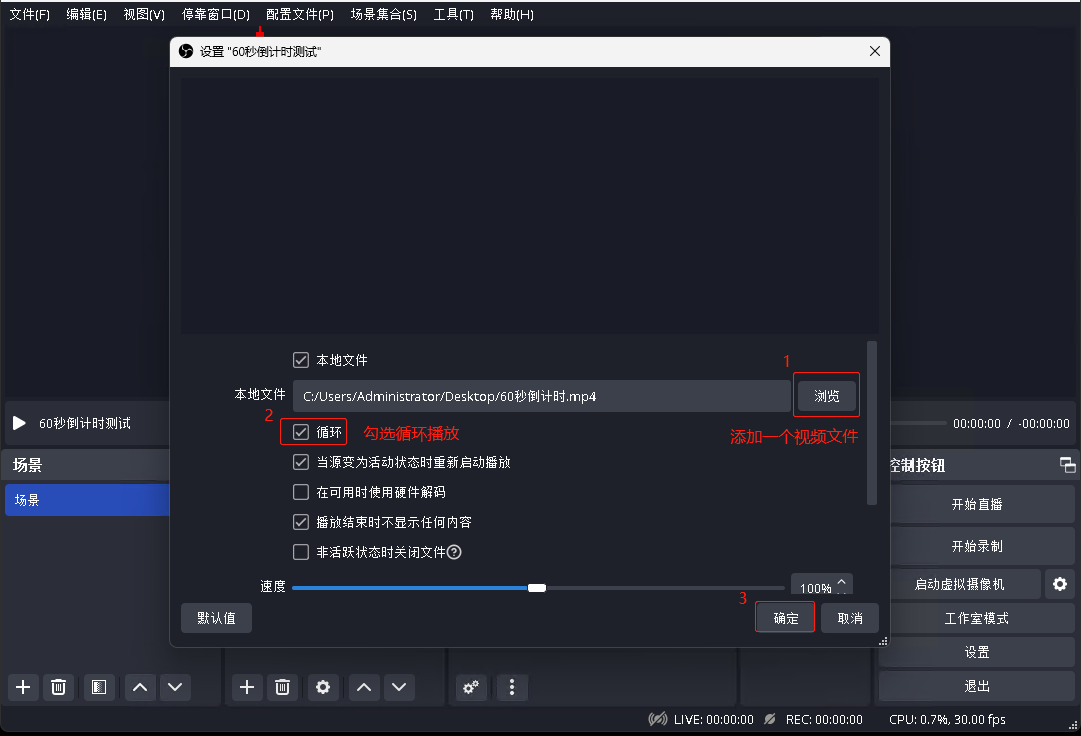Click the 浏览 button to choose a video
Image resolution: width=1081 pixels, height=736 pixels.
(x=826, y=396)
